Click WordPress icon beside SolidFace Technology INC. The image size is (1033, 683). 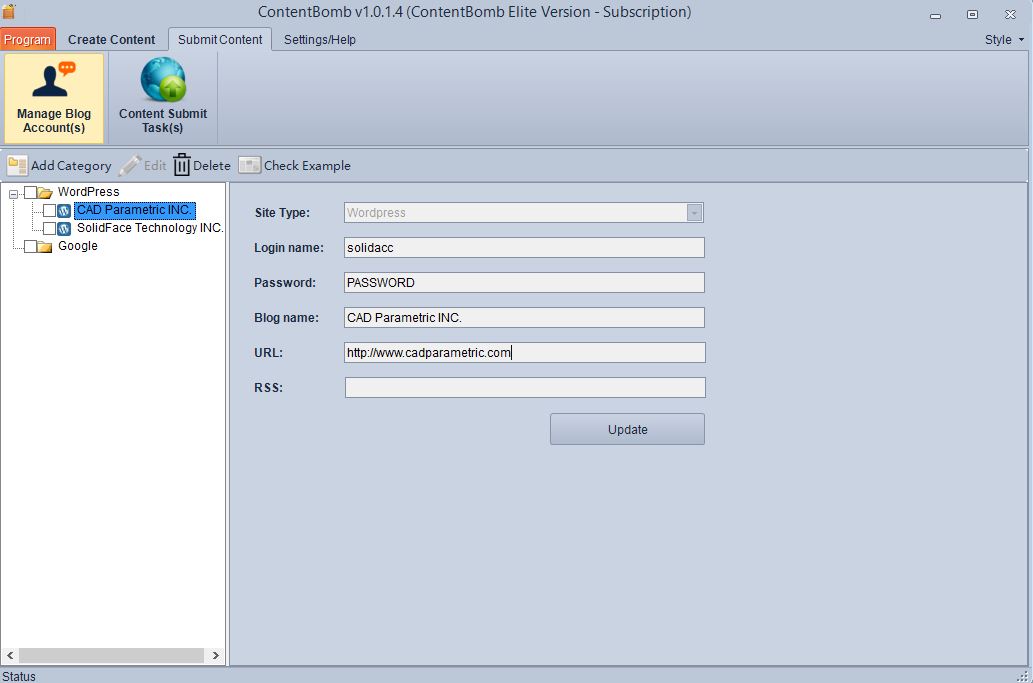(x=64, y=228)
